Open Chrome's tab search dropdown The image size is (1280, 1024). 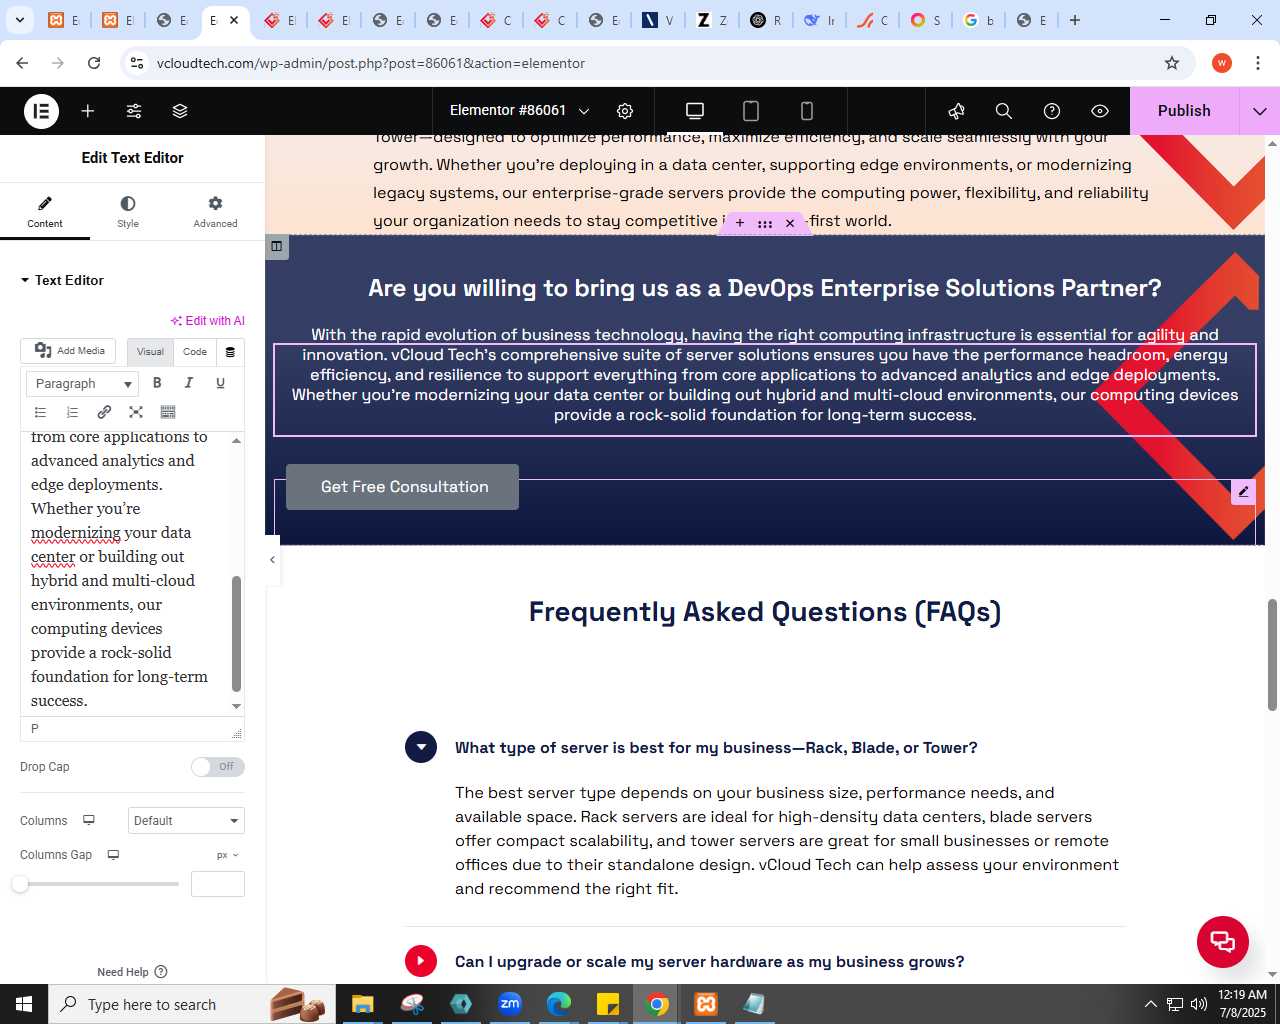point(20,20)
